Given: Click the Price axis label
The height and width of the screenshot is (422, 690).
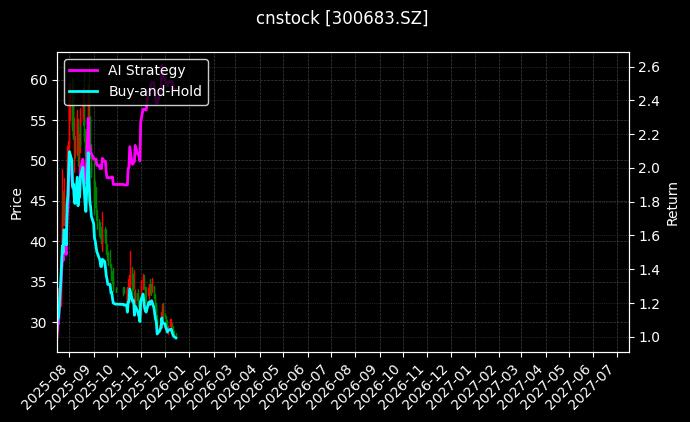Looking at the screenshot, I should (x=16, y=204).
